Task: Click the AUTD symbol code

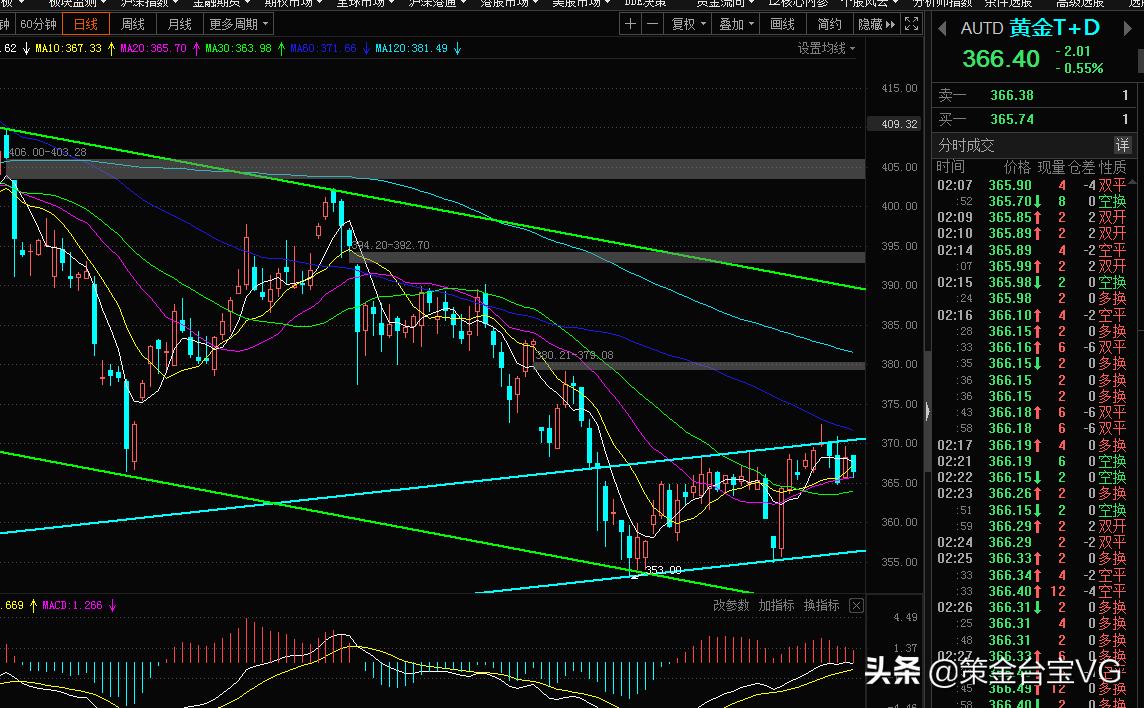Action: [x=982, y=28]
